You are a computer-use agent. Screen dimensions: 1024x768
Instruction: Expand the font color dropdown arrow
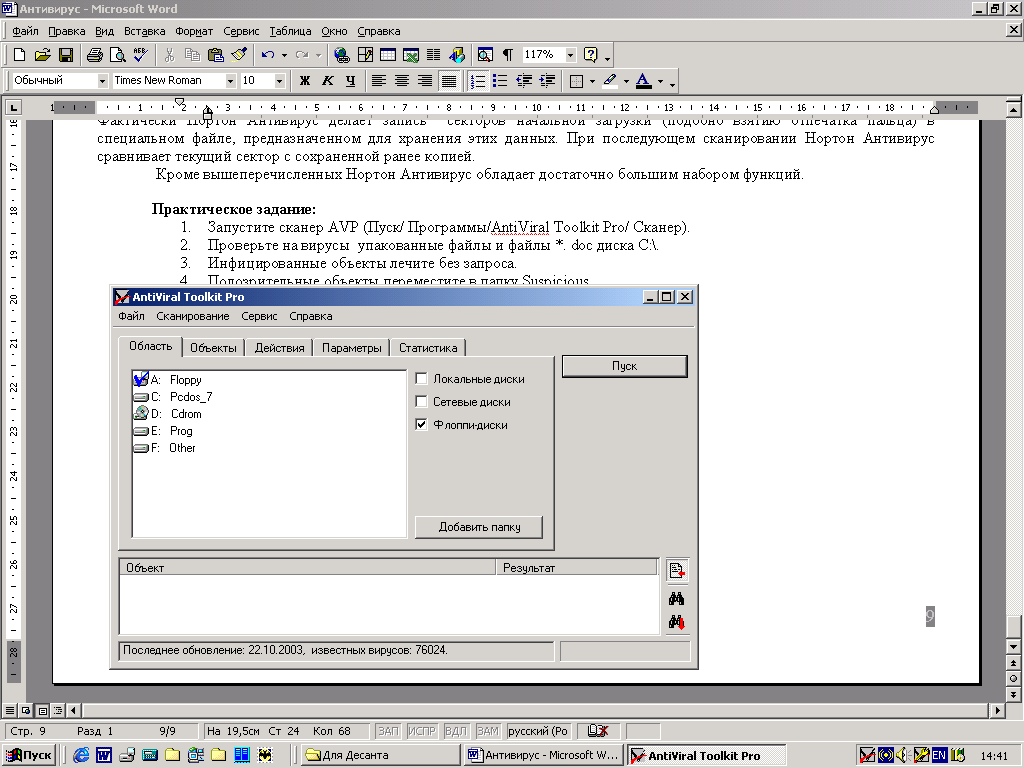coord(660,81)
